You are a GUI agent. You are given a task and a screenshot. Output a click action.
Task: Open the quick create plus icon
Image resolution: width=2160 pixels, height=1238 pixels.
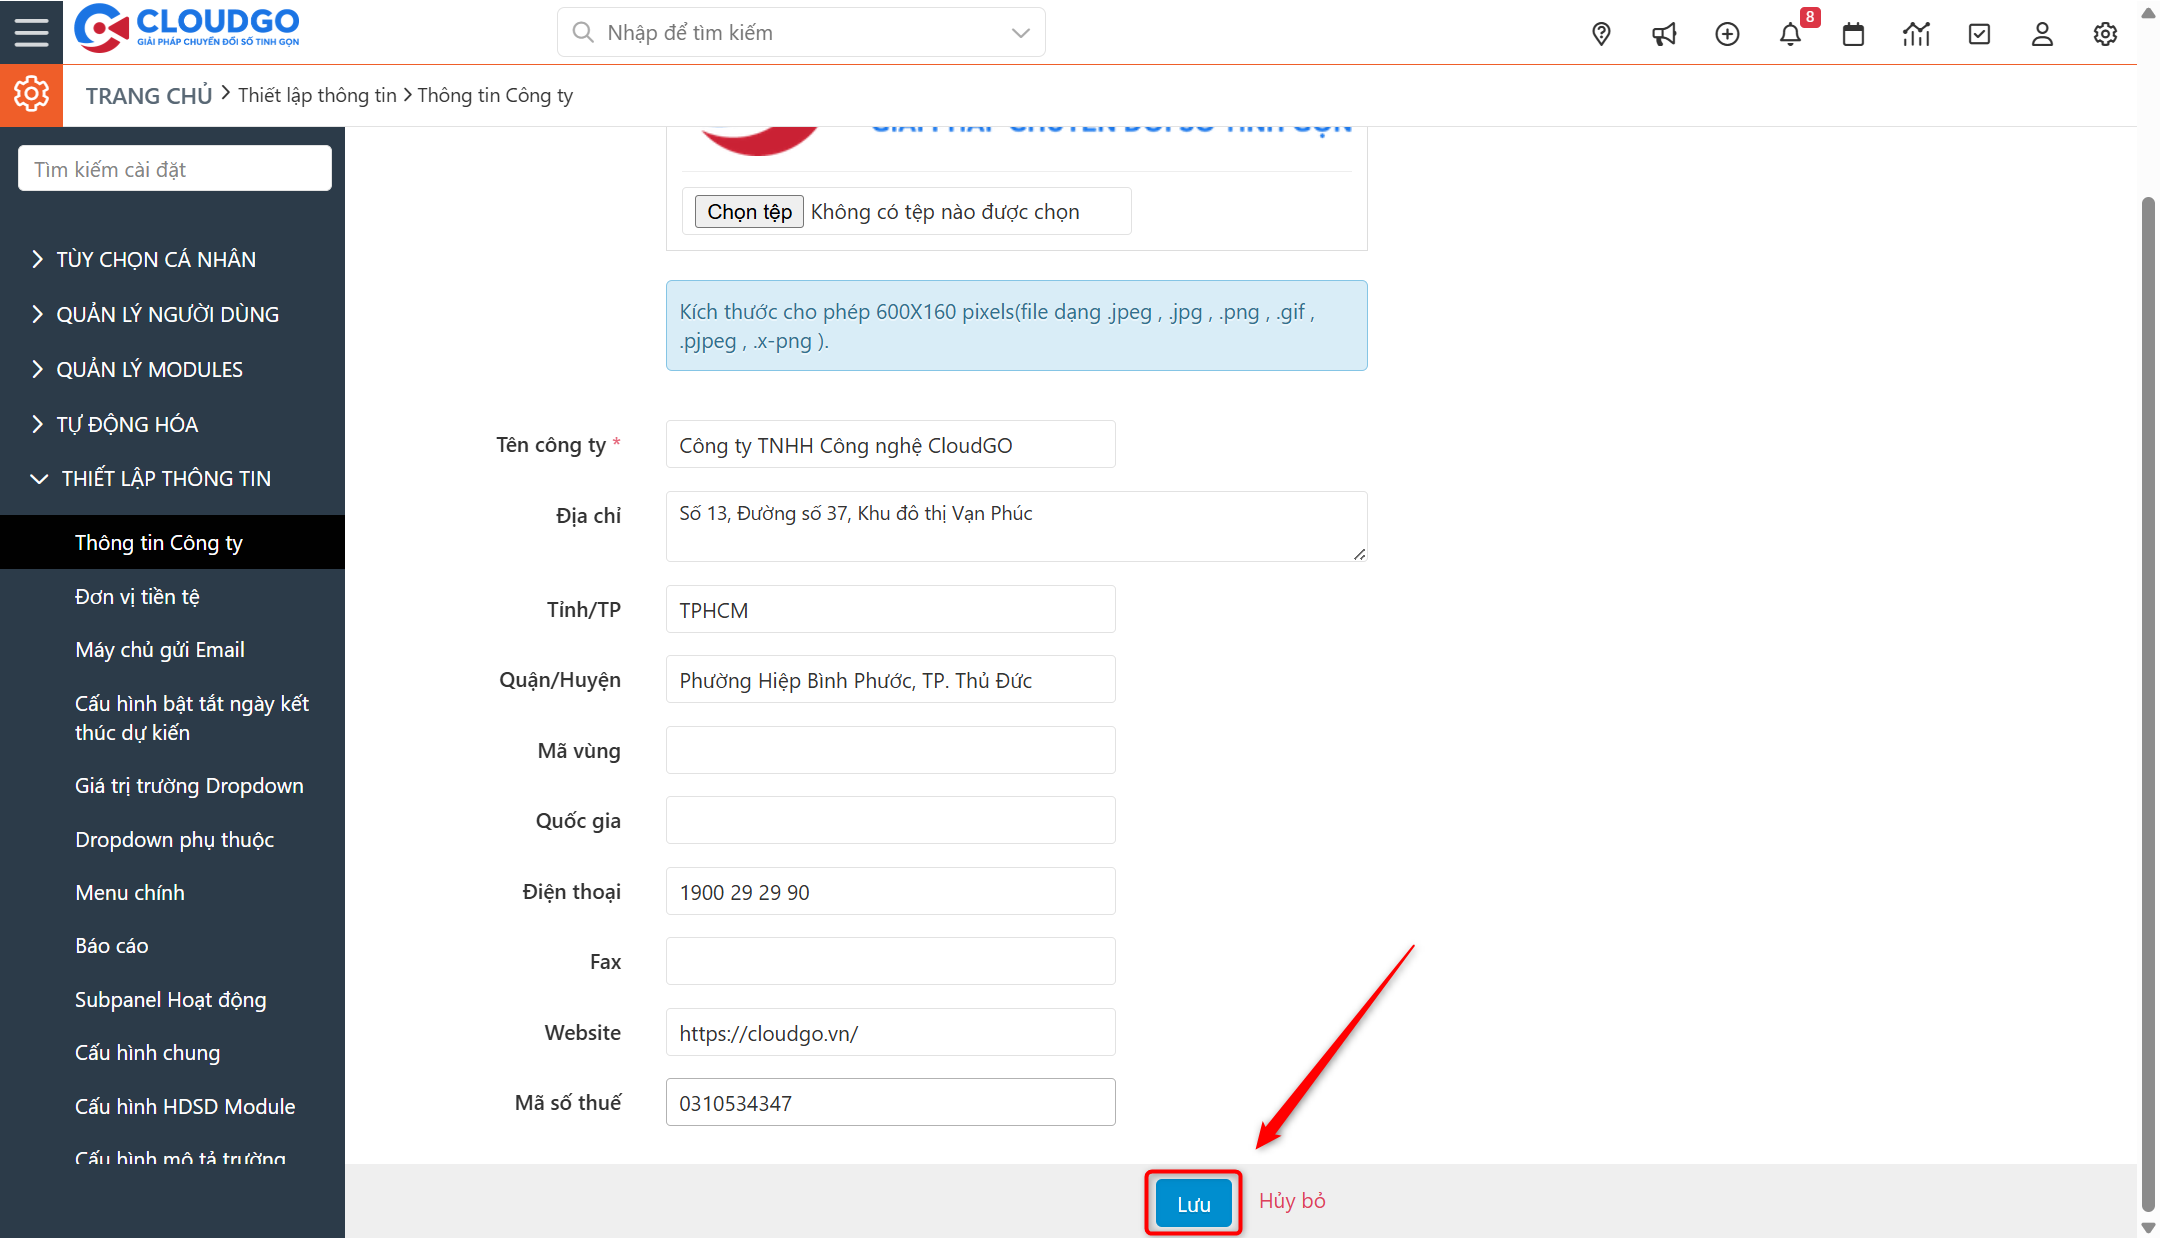1727,33
